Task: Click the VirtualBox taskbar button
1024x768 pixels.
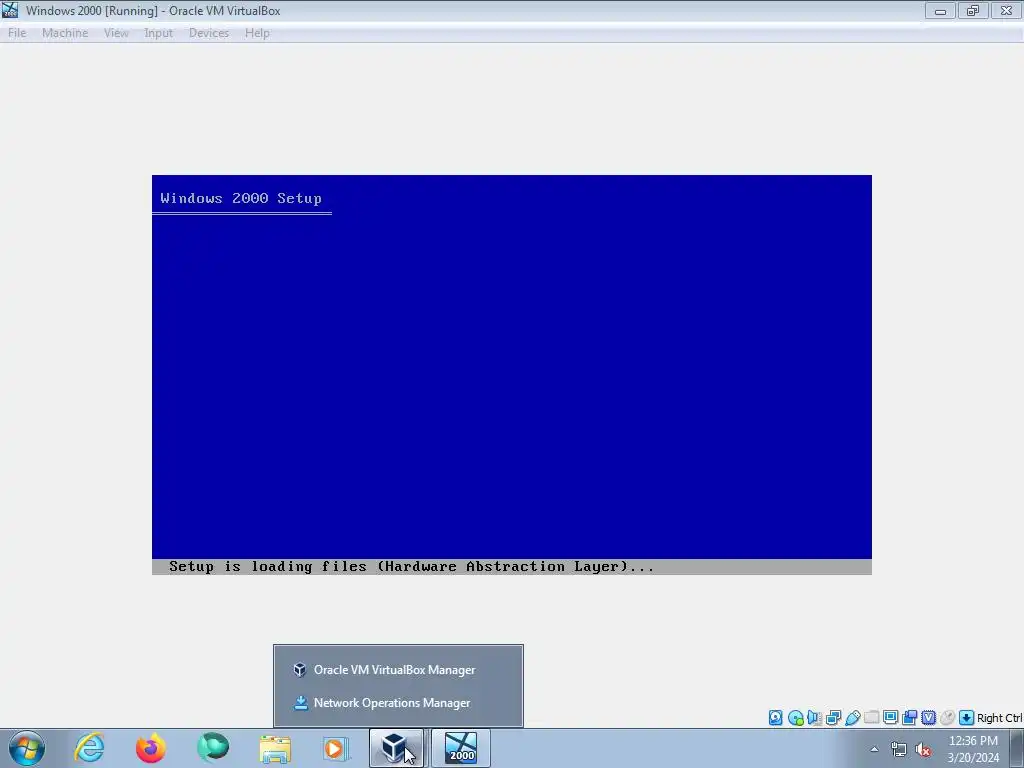Action: click(396, 748)
